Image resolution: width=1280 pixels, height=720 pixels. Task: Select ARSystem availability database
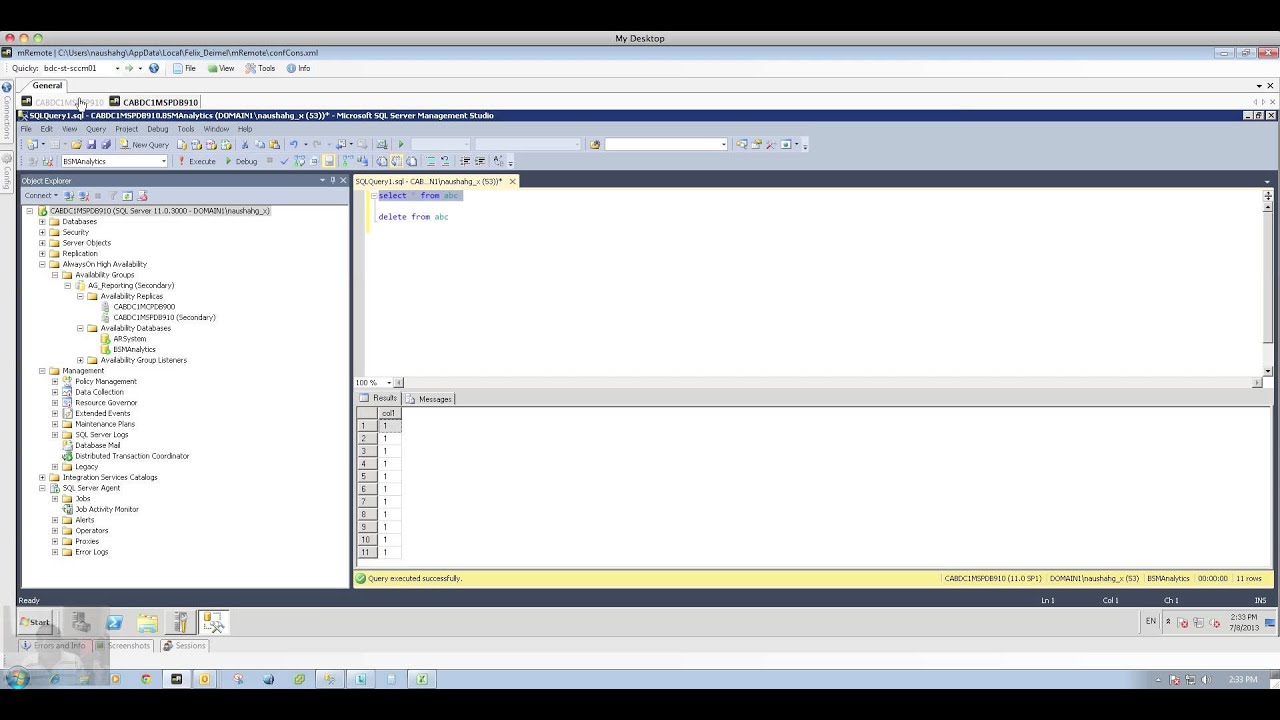pyautogui.click(x=130, y=339)
